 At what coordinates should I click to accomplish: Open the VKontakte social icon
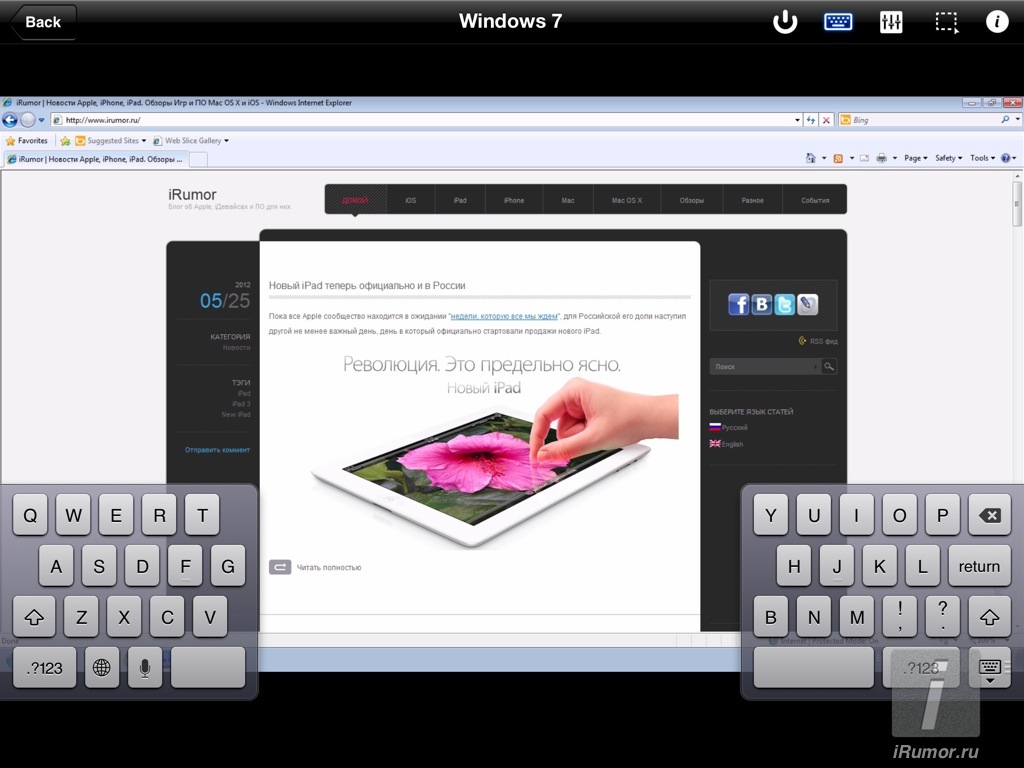761,304
